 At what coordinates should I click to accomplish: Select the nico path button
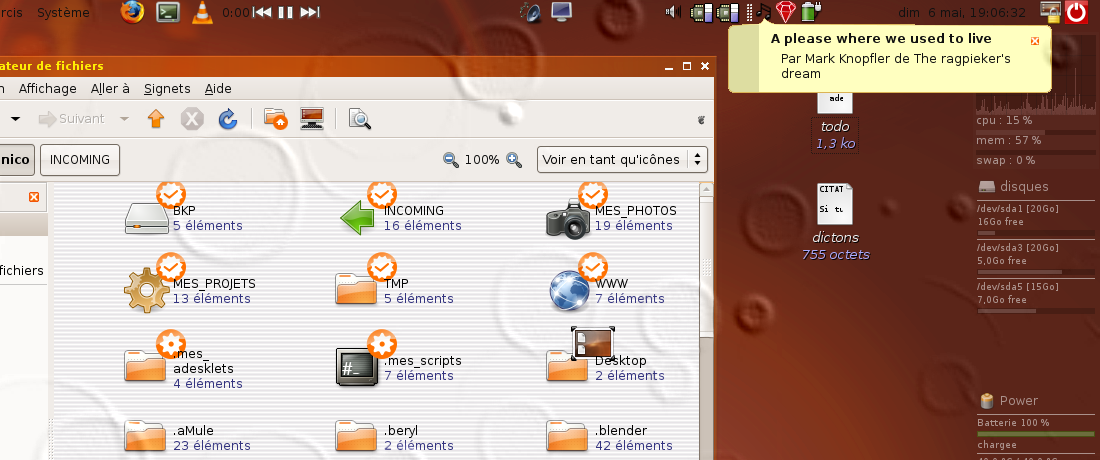point(17,160)
